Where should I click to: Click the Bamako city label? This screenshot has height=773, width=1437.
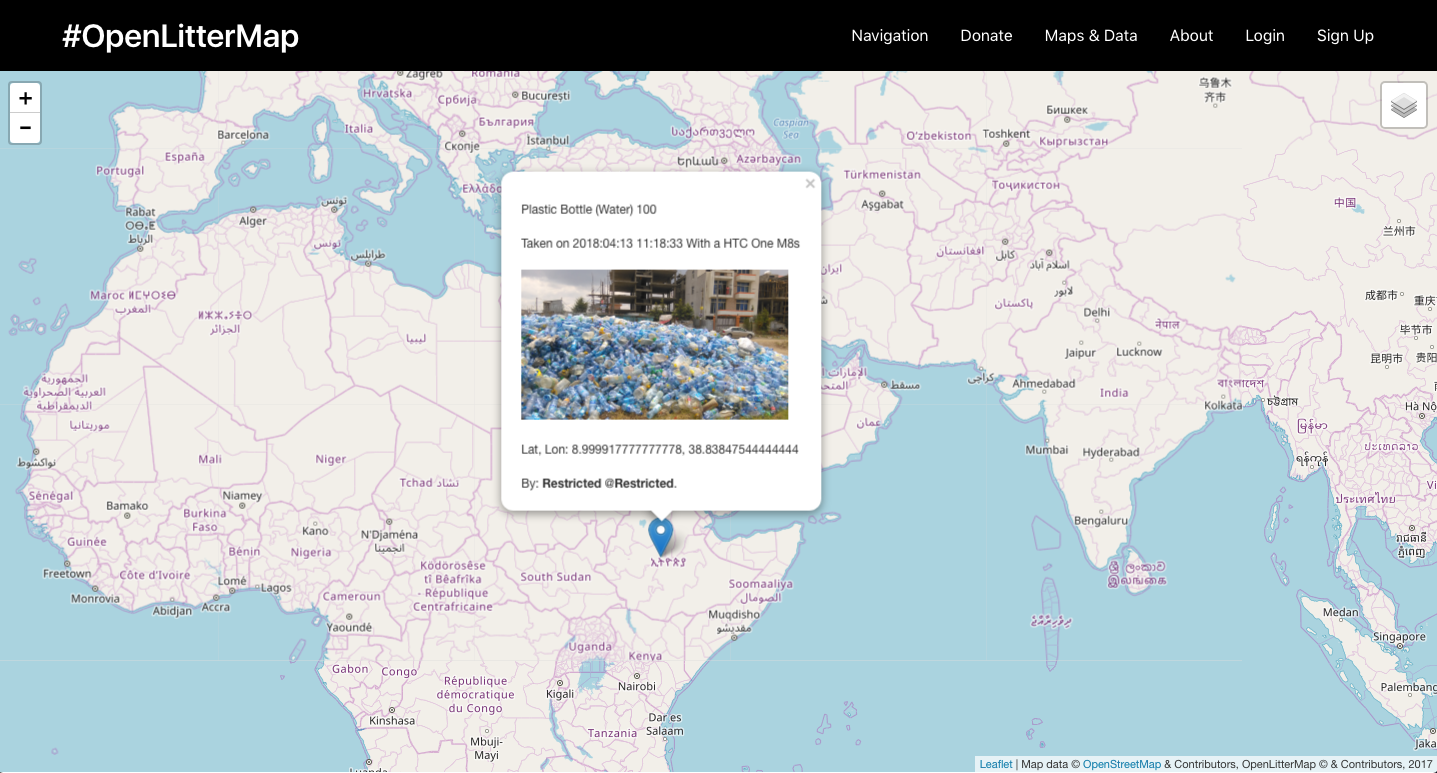point(127,506)
